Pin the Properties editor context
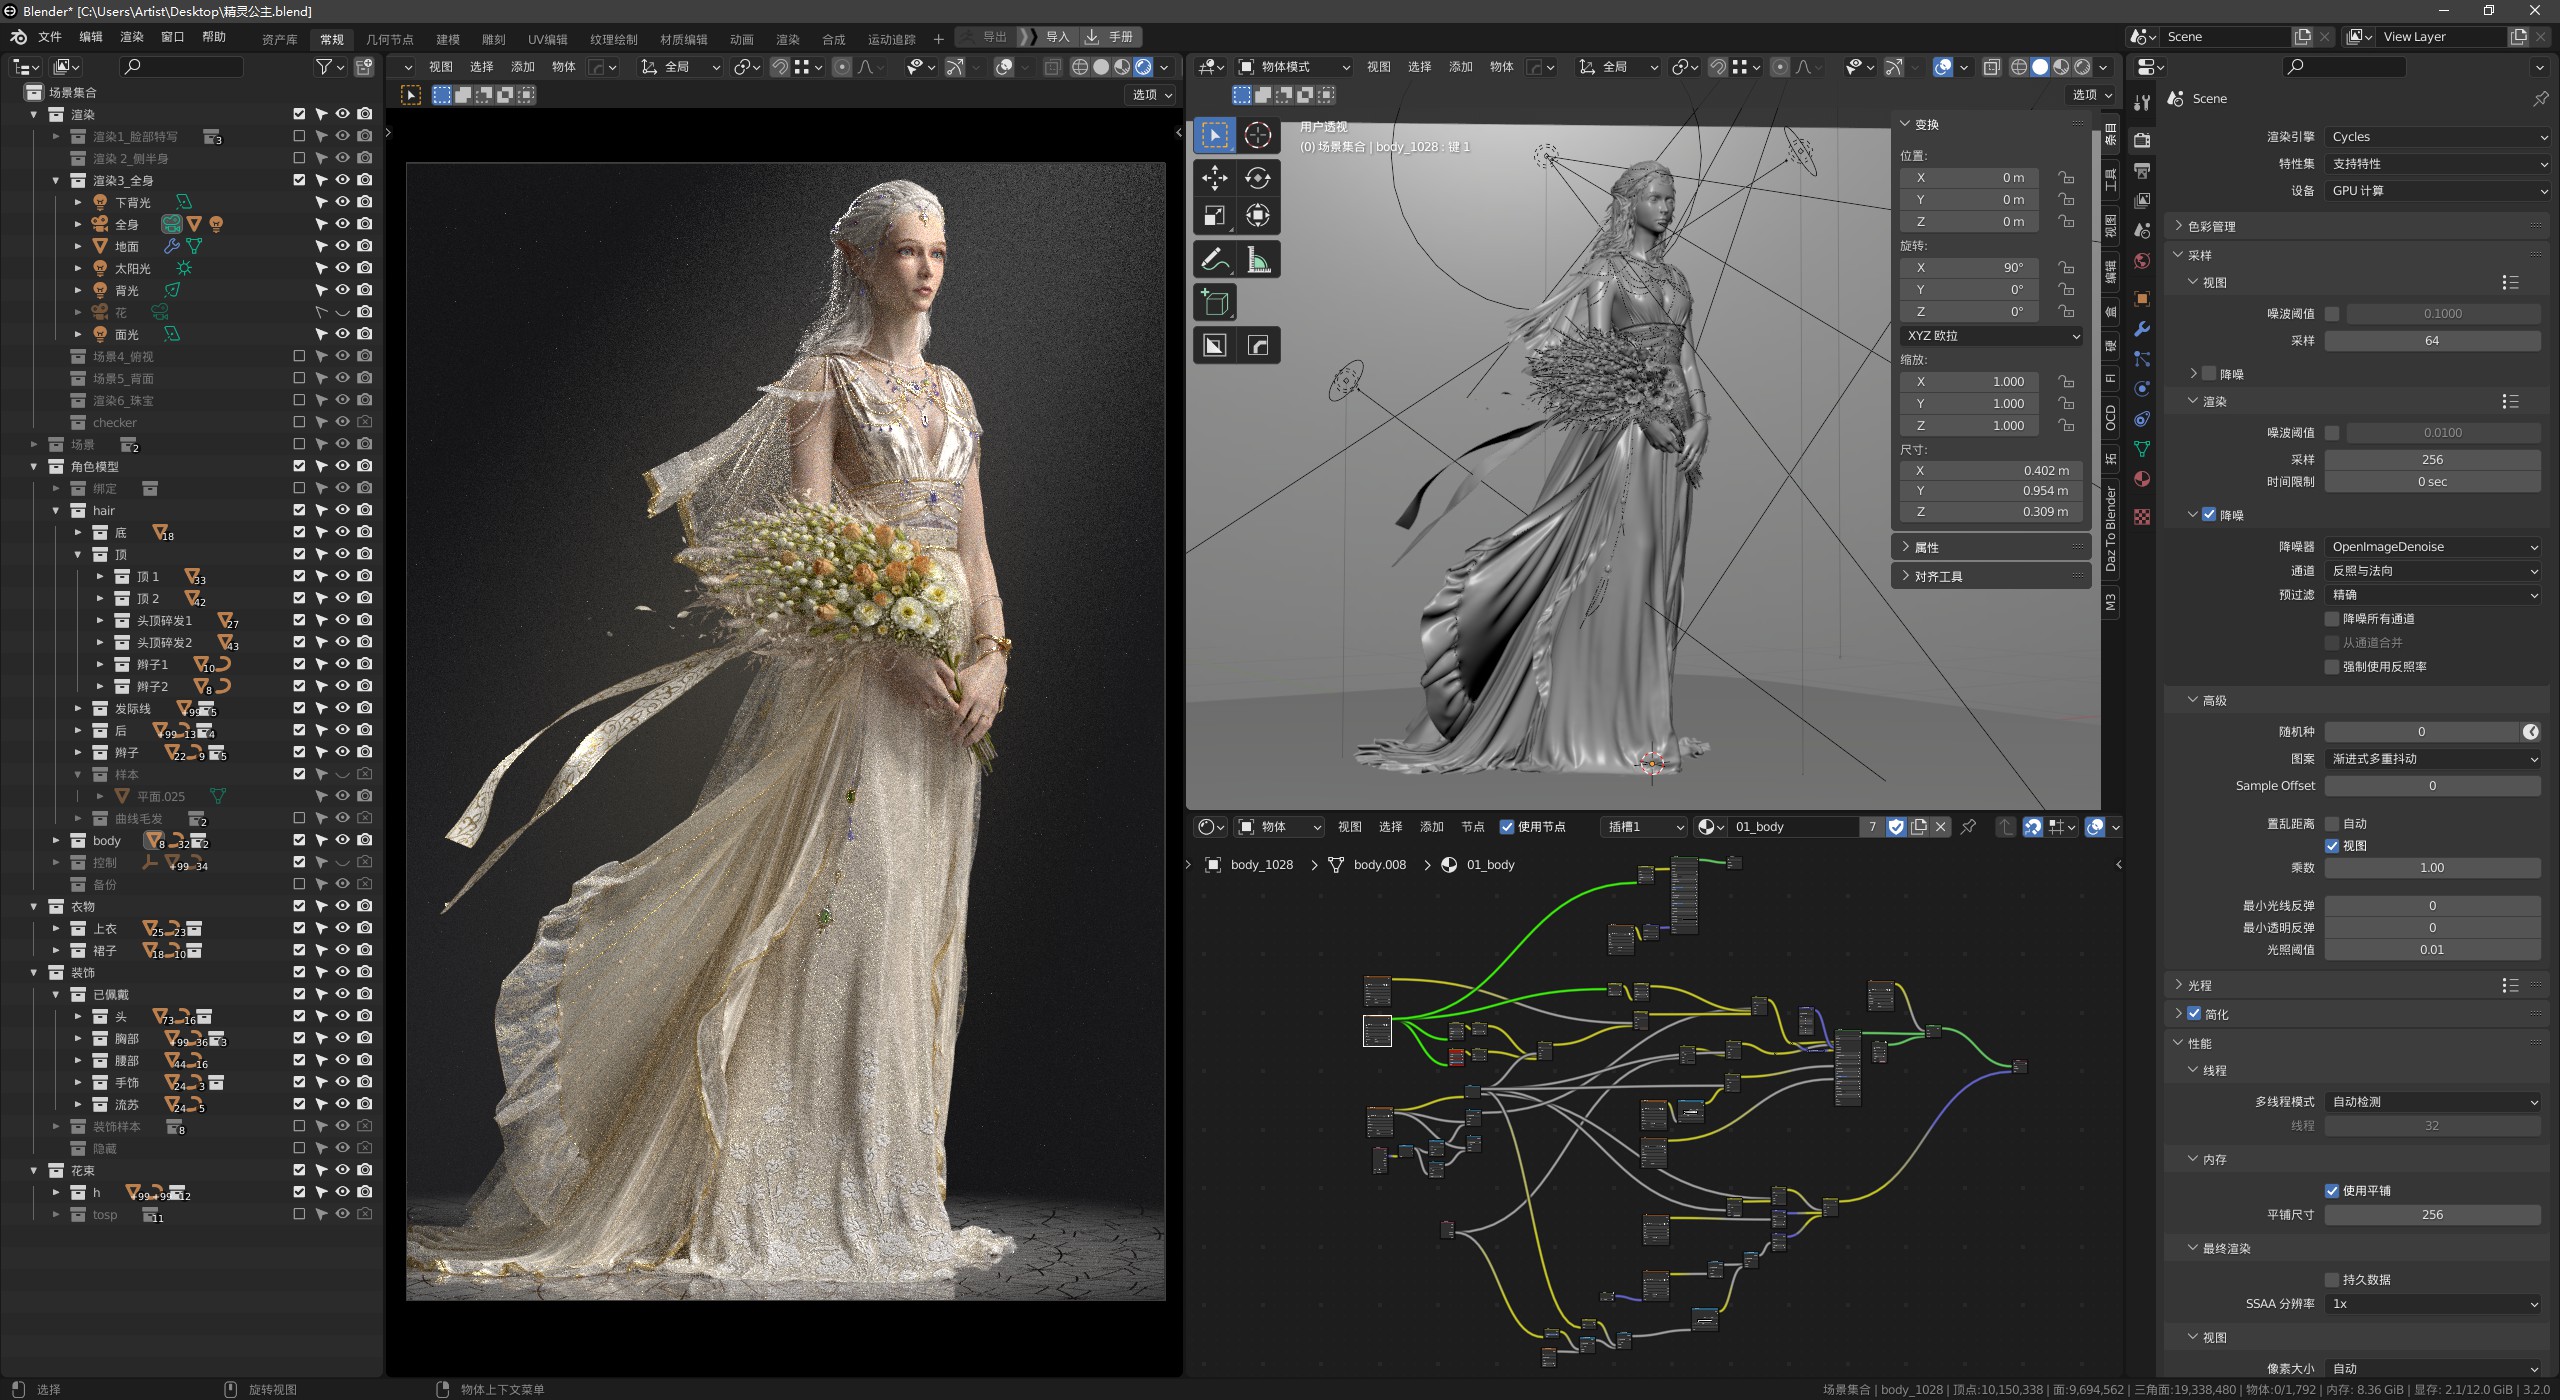The width and height of the screenshot is (2560, 1400). click(2540, 98)
